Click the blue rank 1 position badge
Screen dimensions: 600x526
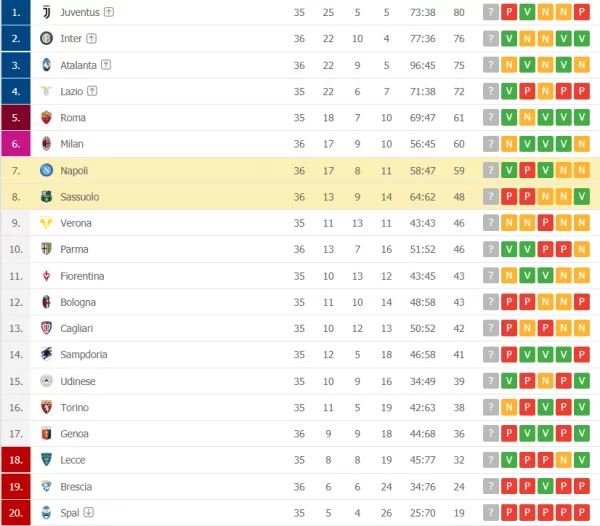pos(16,12)
